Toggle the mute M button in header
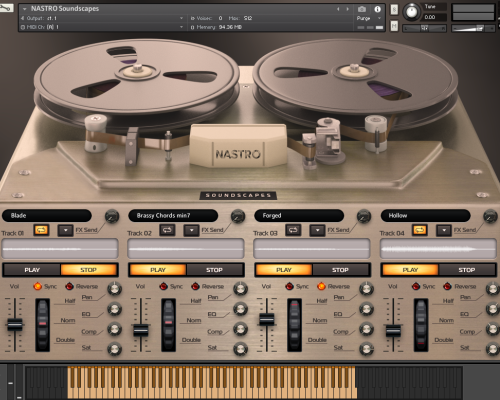The height and width of the screenshot is (400, 500). pyautogui.click(x=394, y=26)
